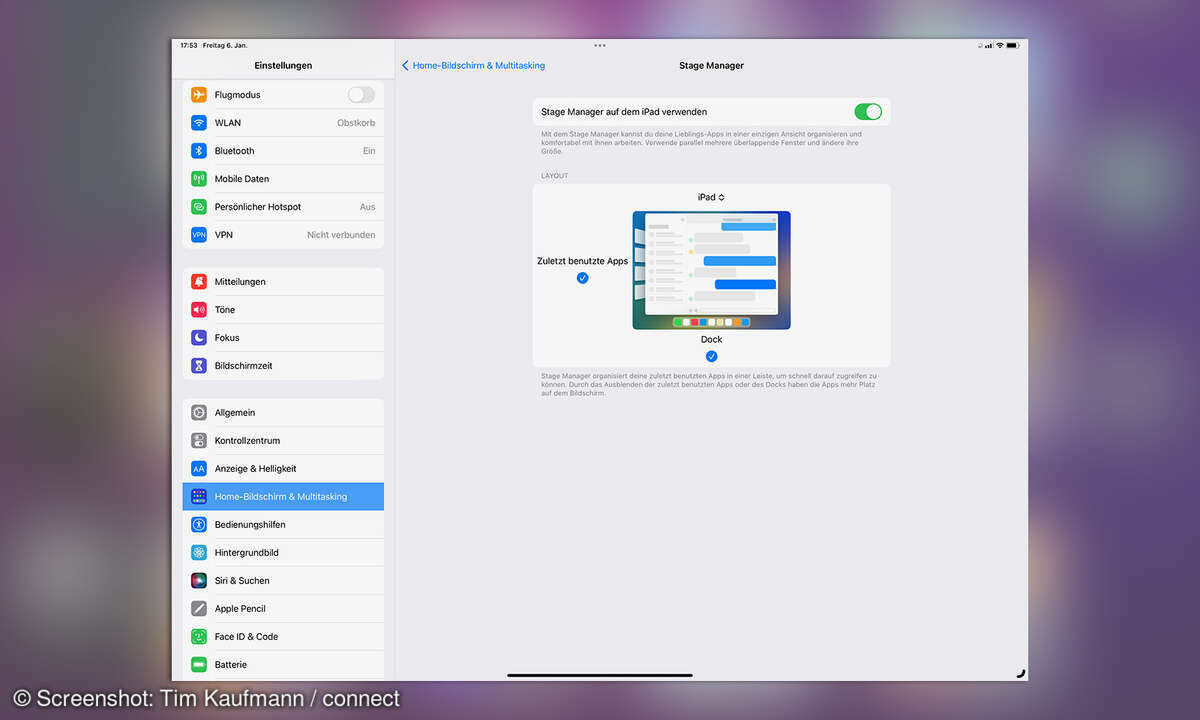Tap the Stage Manager layout preview image
The width and height of the screenshot is (1200, 720).
[x=712, y=270]
